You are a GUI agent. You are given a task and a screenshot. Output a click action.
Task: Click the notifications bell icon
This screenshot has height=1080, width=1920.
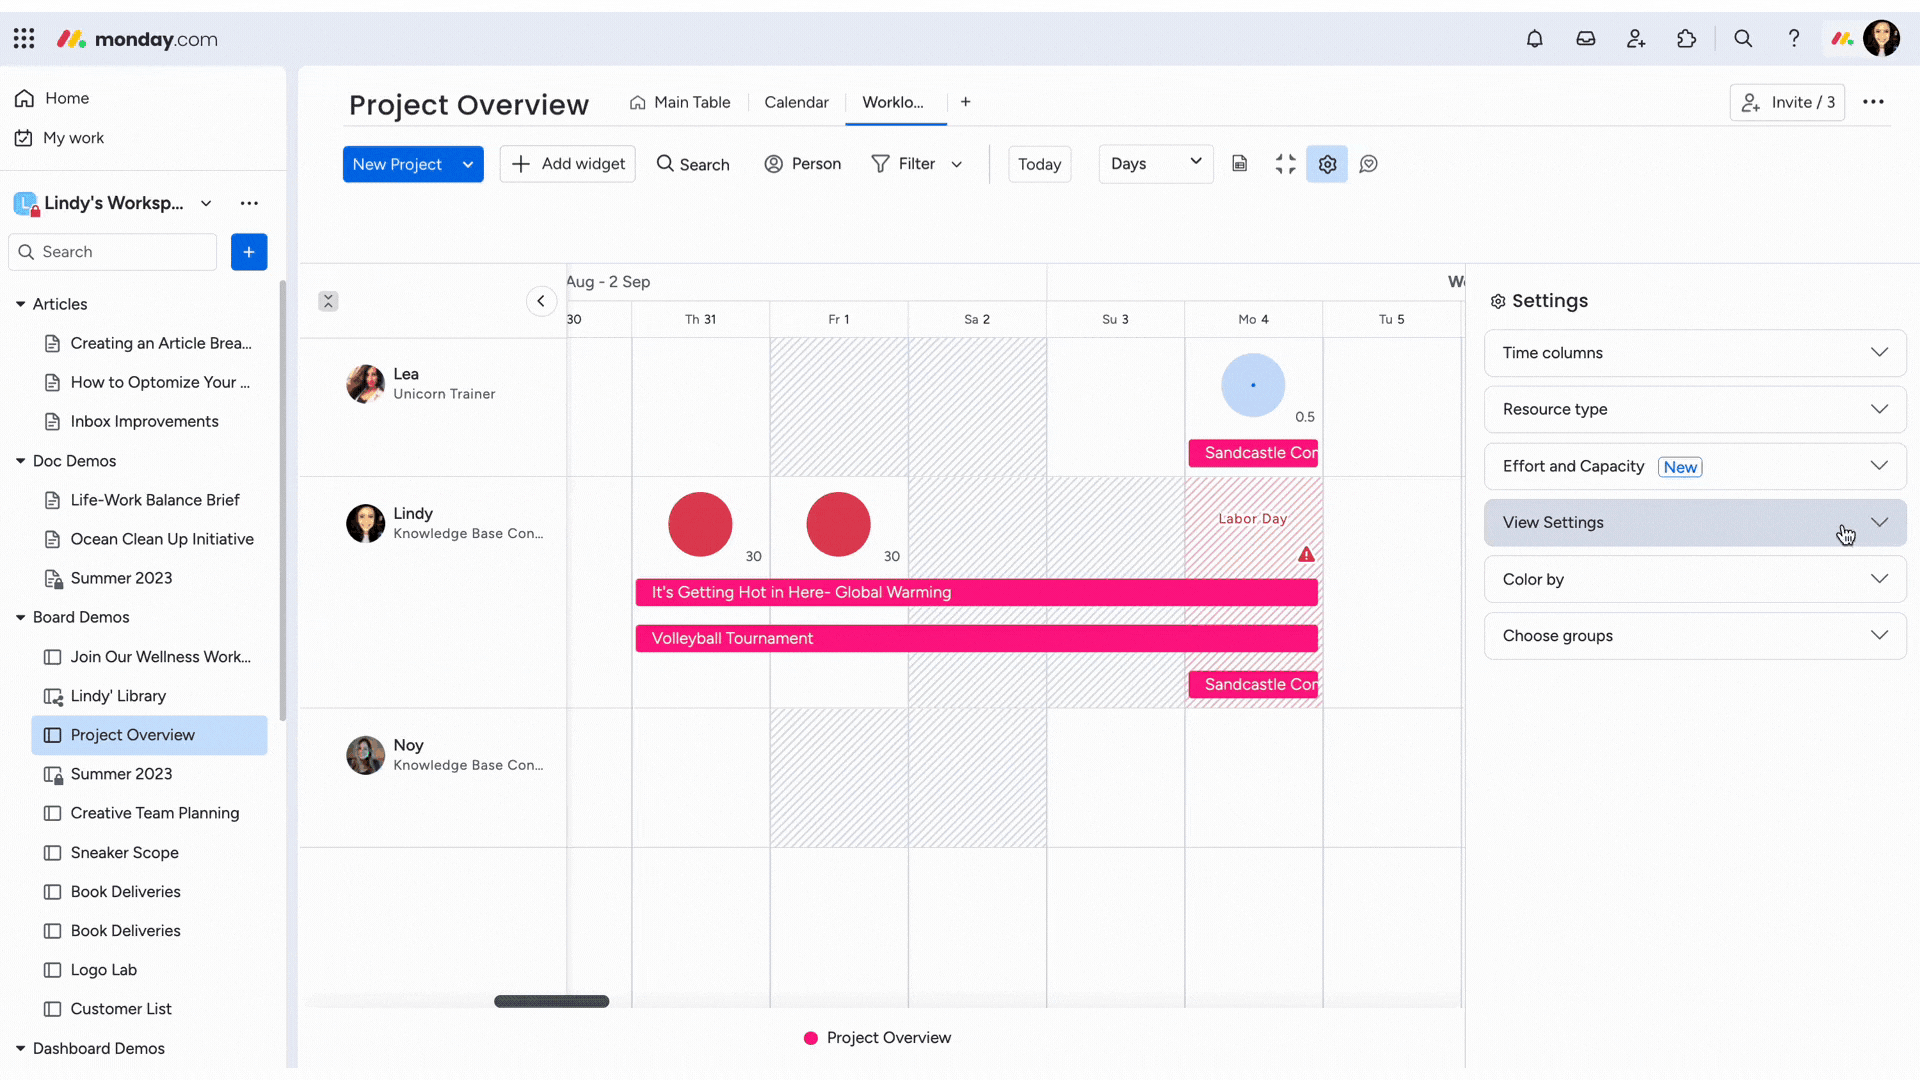tap(1535, 38)
